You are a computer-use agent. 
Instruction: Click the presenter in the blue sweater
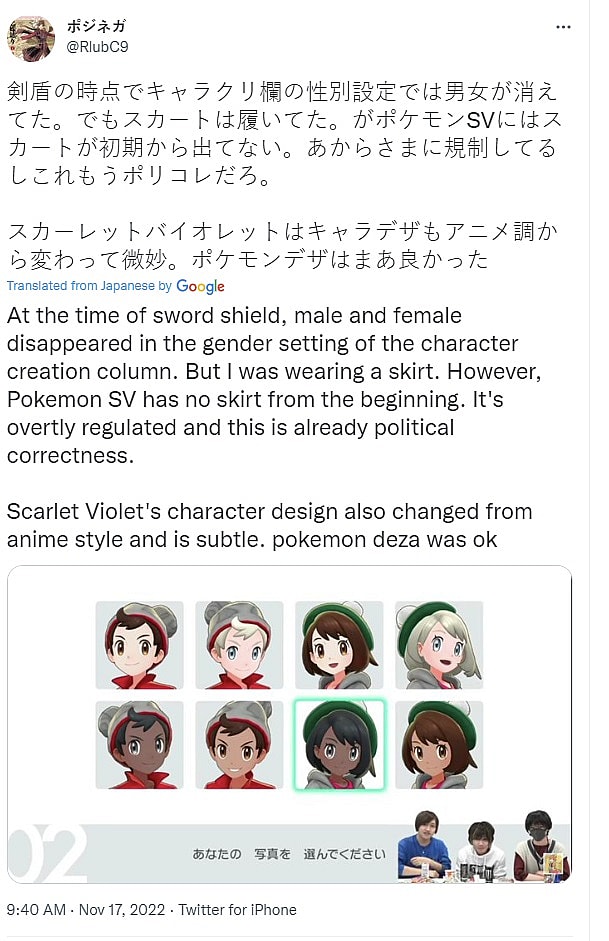(x=424, y=845)
